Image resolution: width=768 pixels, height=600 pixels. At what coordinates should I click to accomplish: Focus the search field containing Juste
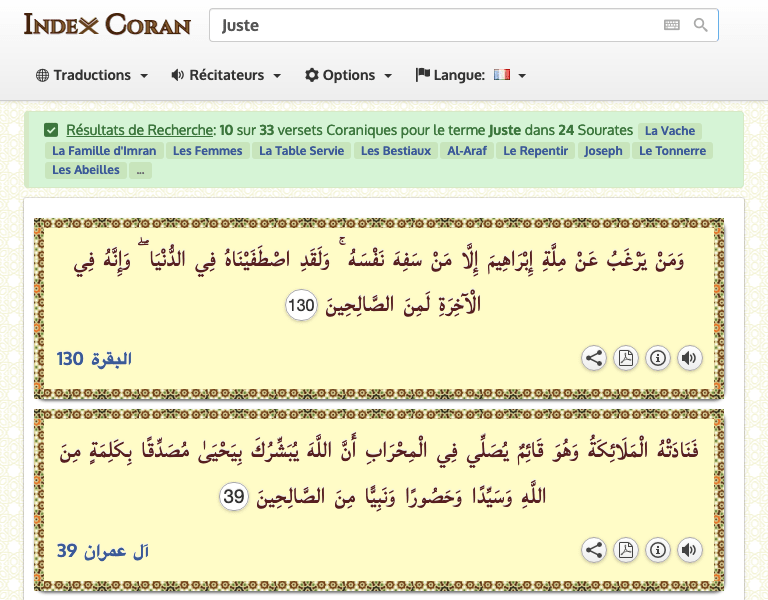point(430,26)
